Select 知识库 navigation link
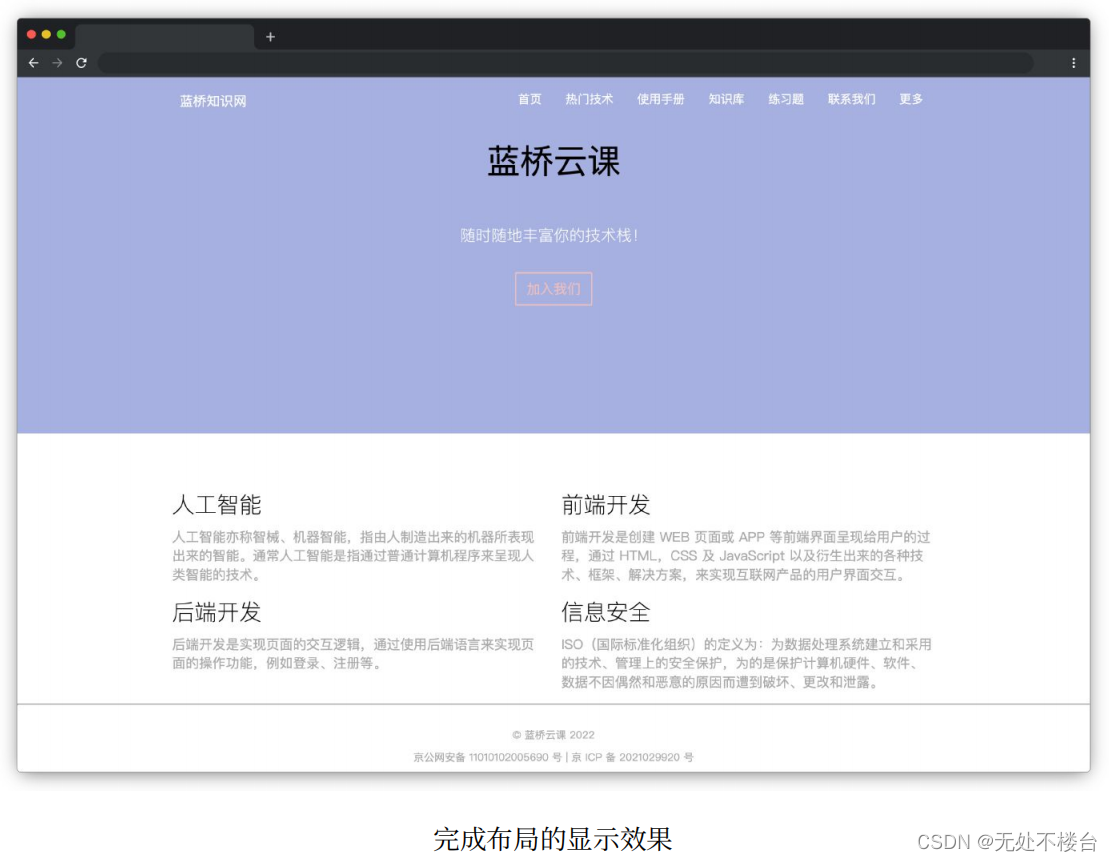 point(726,99)
